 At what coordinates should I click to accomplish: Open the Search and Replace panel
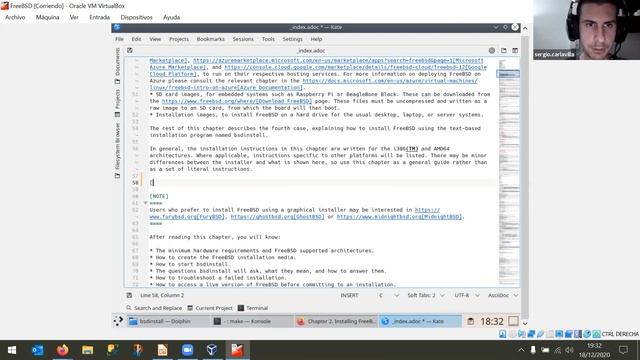154,308
